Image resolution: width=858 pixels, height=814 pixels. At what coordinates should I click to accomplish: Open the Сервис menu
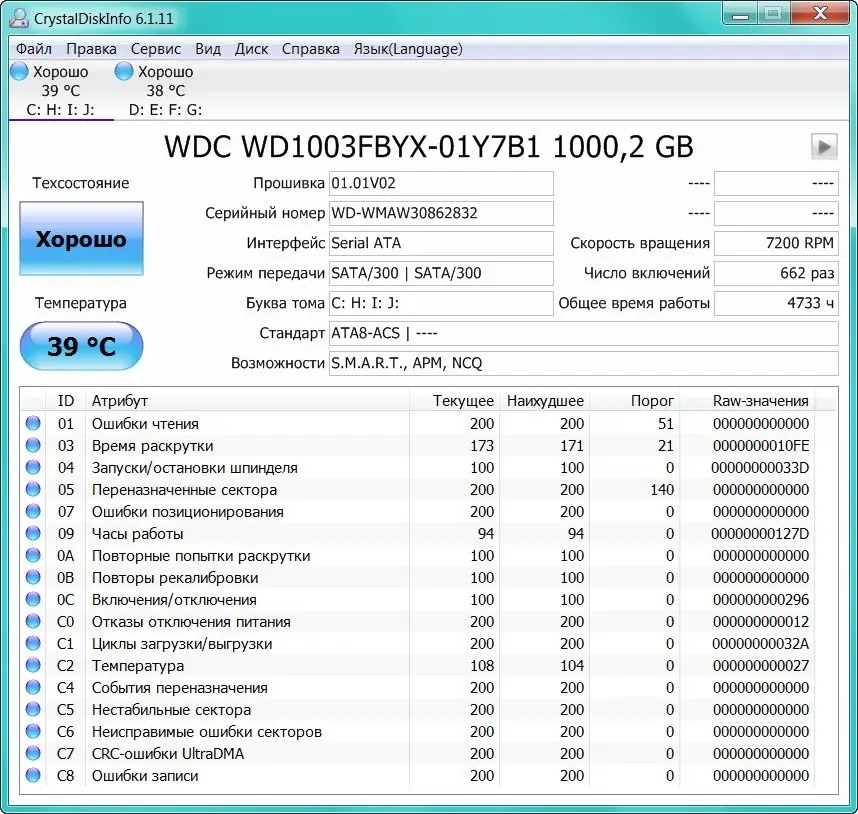click(x=156, y=49)
